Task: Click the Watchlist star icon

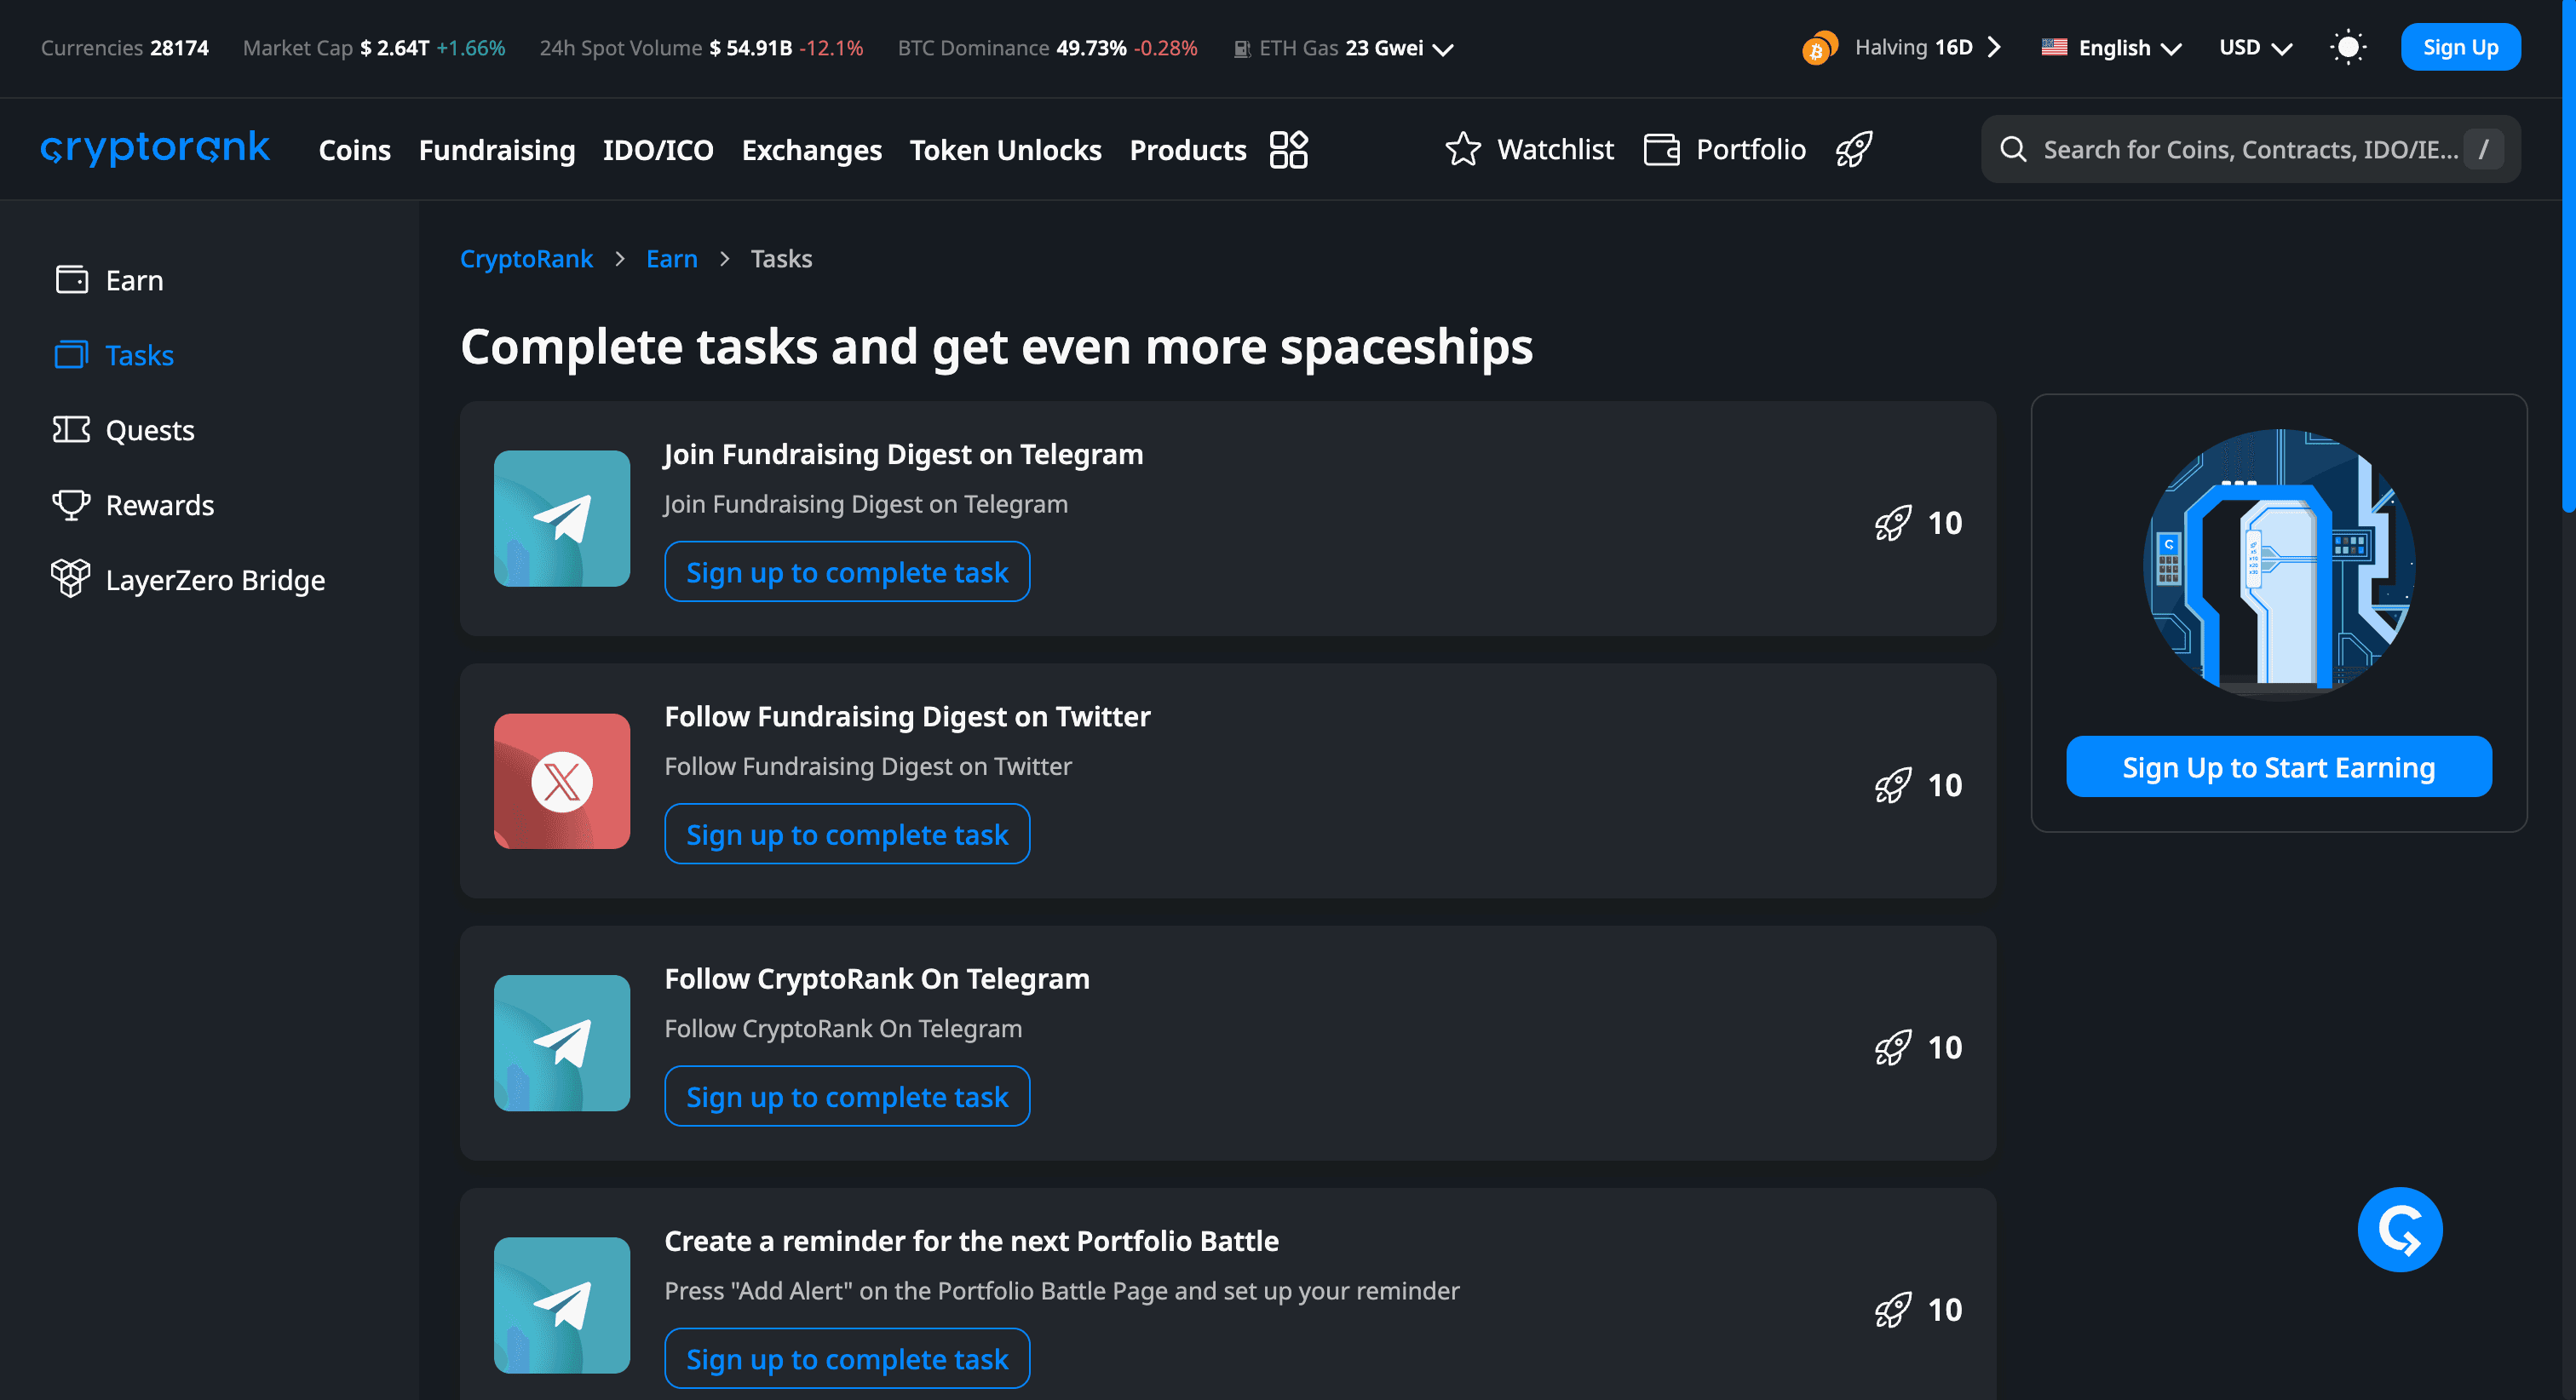Action: [x=1462, y=149]
